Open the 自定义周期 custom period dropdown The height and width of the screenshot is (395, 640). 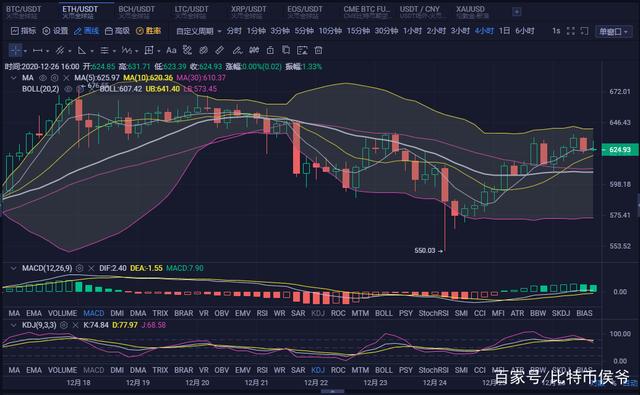[199, 31]
